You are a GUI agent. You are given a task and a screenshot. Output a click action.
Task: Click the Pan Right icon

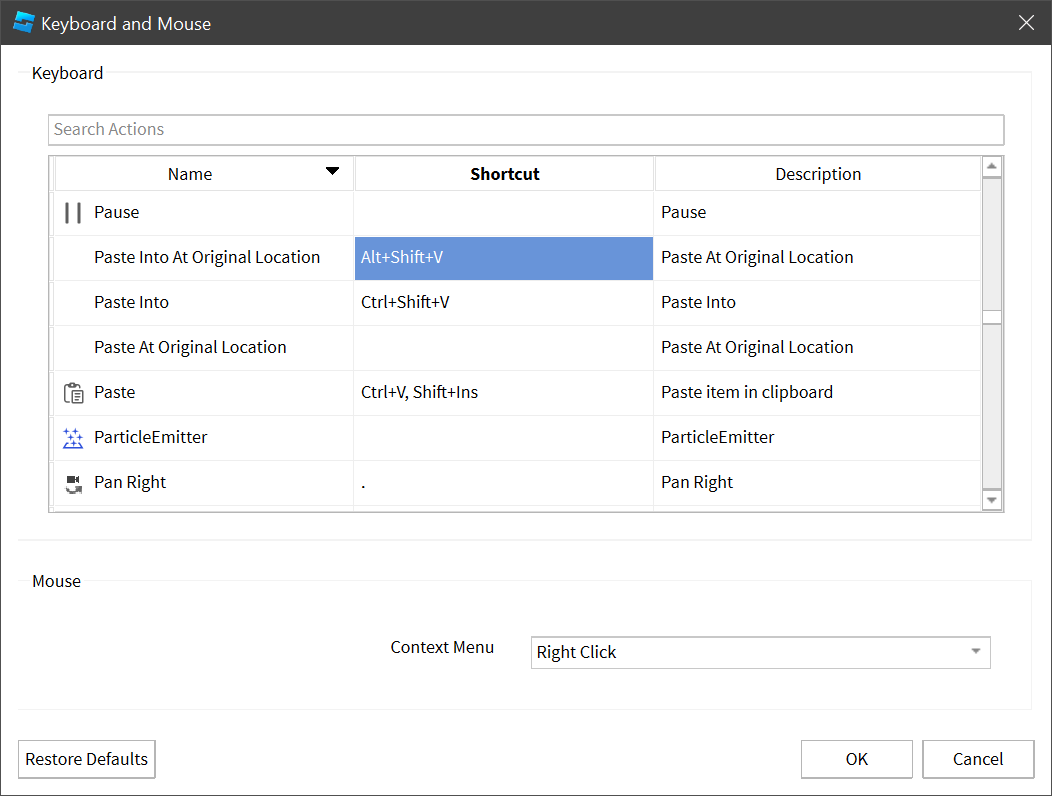pos(74,482)
